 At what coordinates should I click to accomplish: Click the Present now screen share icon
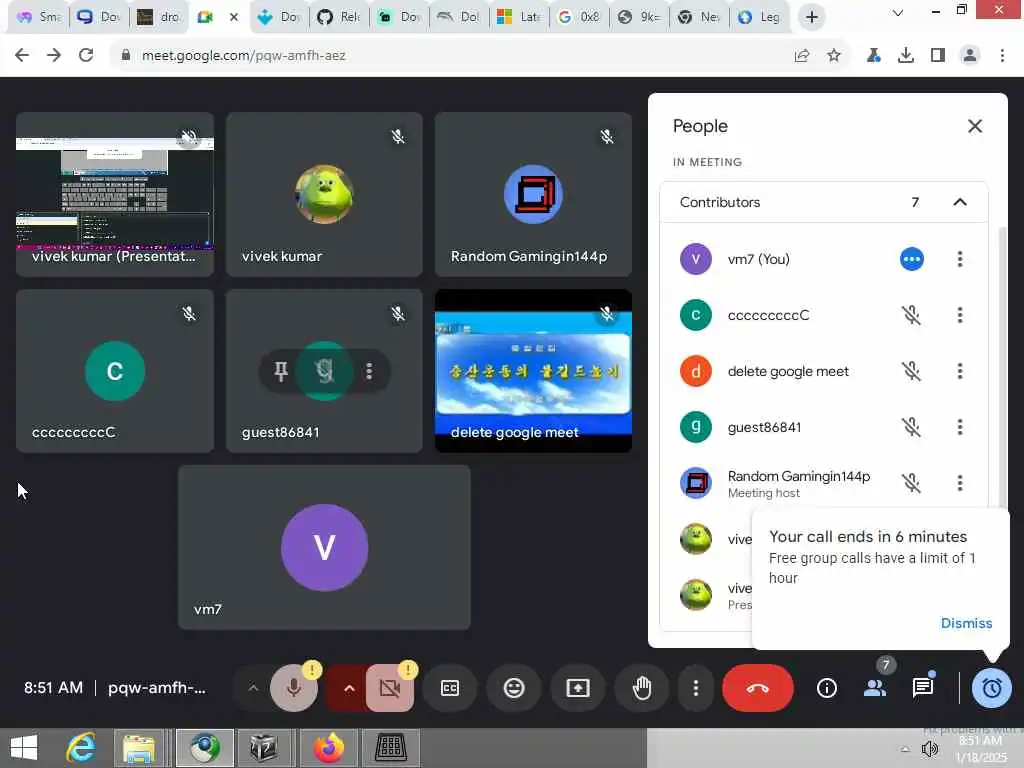(578, 688)
